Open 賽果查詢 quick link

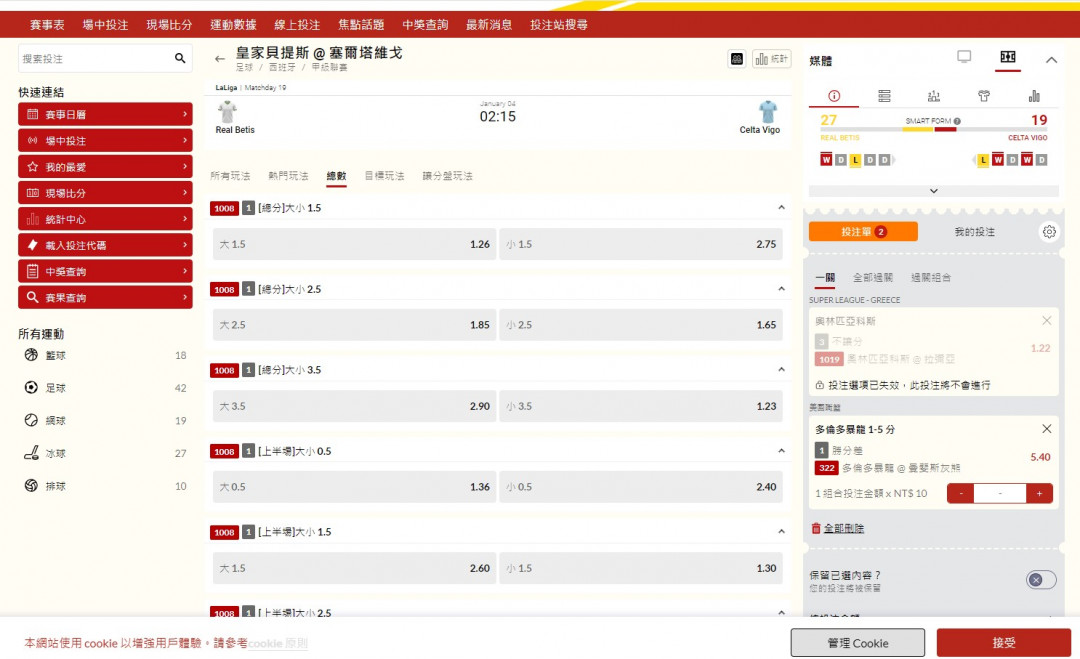click(x=105, y=297)
